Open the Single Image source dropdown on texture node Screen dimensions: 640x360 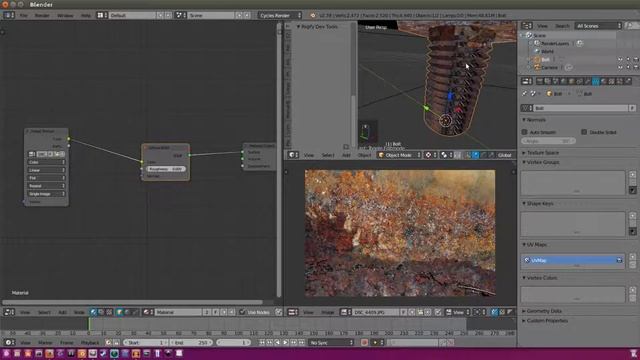pyautogui.click(x=47, y=194)
